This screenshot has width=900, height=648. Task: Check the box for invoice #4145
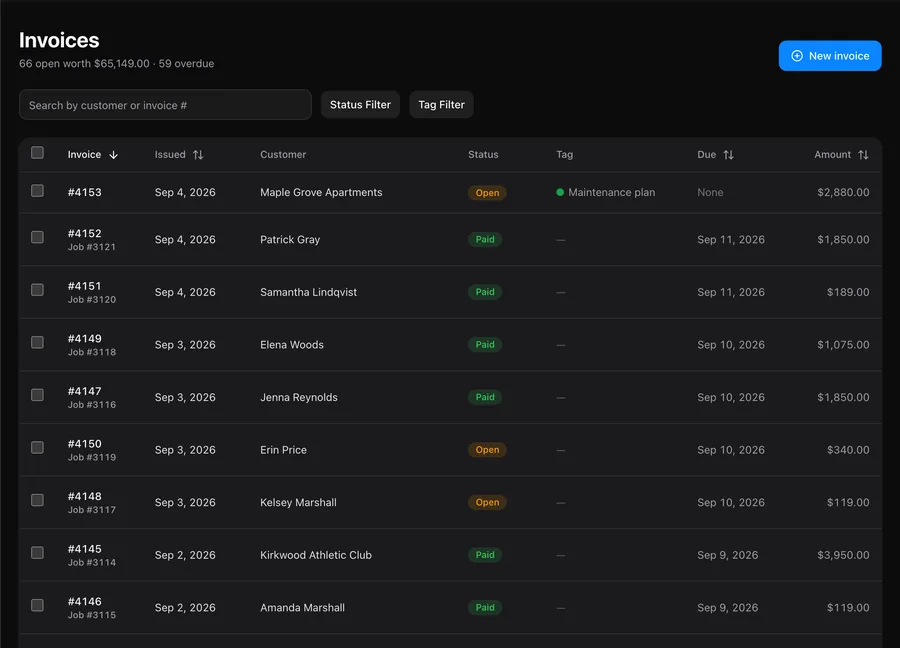pyautogui.click(x=37, y=553)
